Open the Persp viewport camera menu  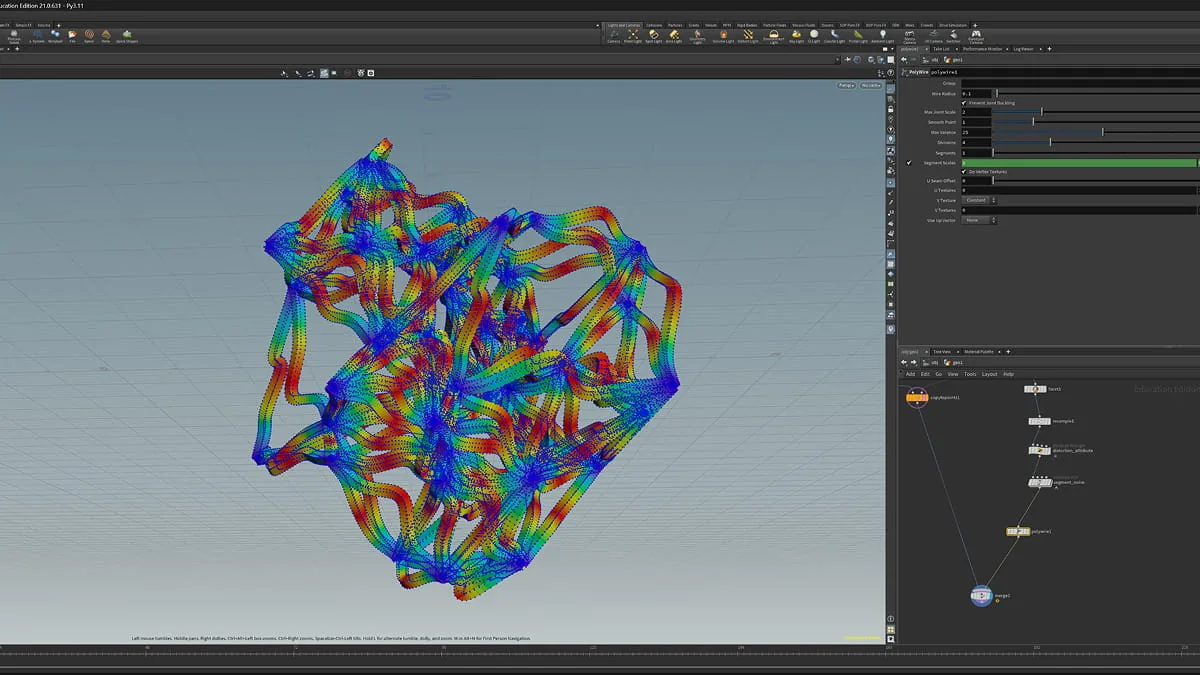847,86
